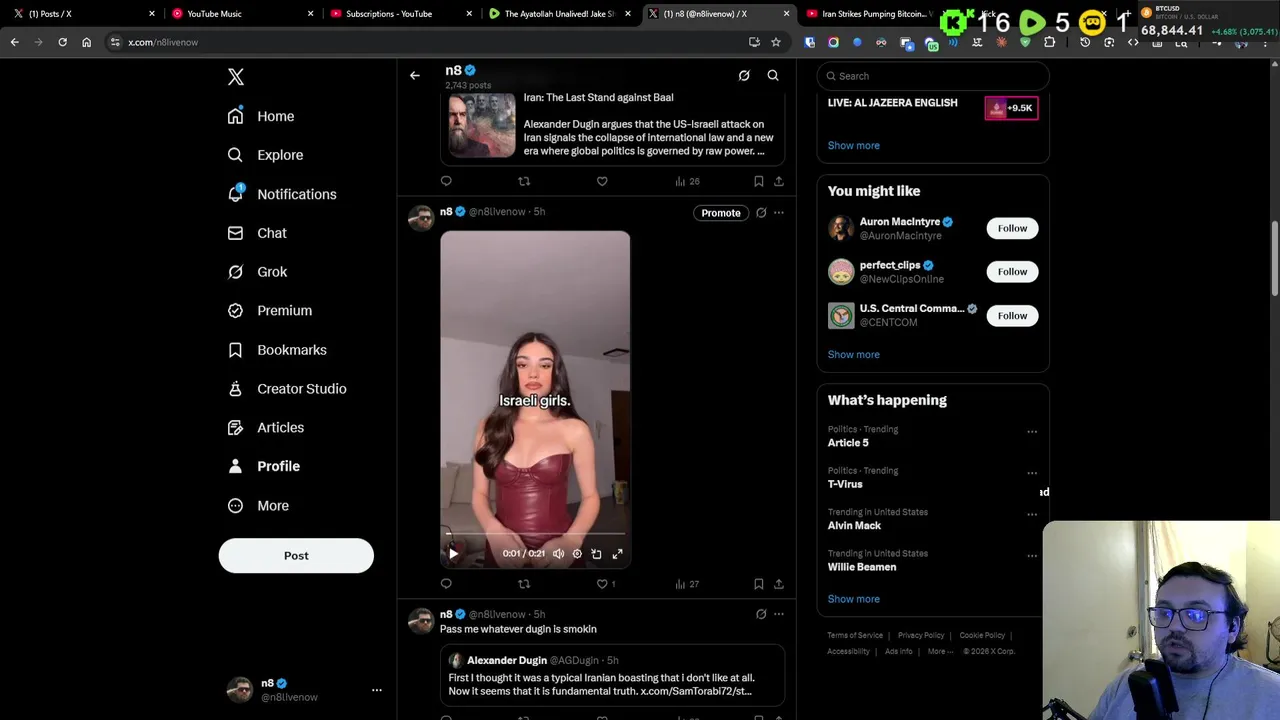Viewport: 1280px width, 720px height.
Task: Open the more options menu on the video post
Action: coord(779,213)
